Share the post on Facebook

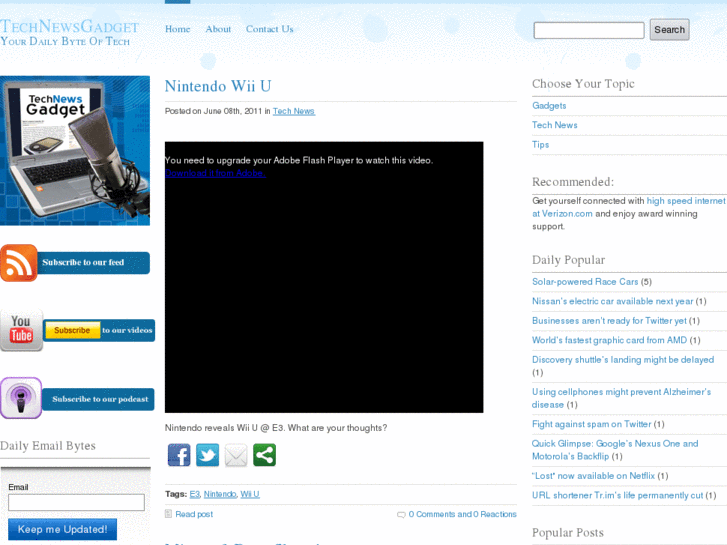[179, 455]
